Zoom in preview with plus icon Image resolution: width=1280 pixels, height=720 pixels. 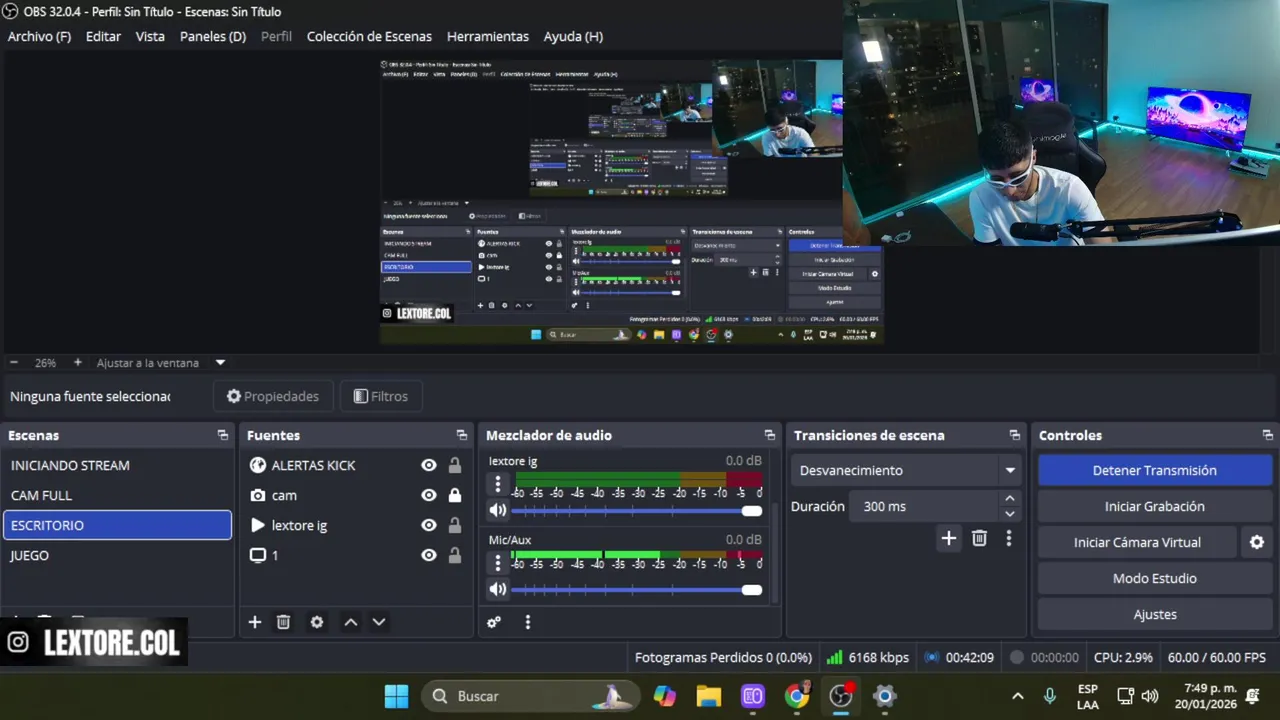pyautogui.click(x=78, y=362)
